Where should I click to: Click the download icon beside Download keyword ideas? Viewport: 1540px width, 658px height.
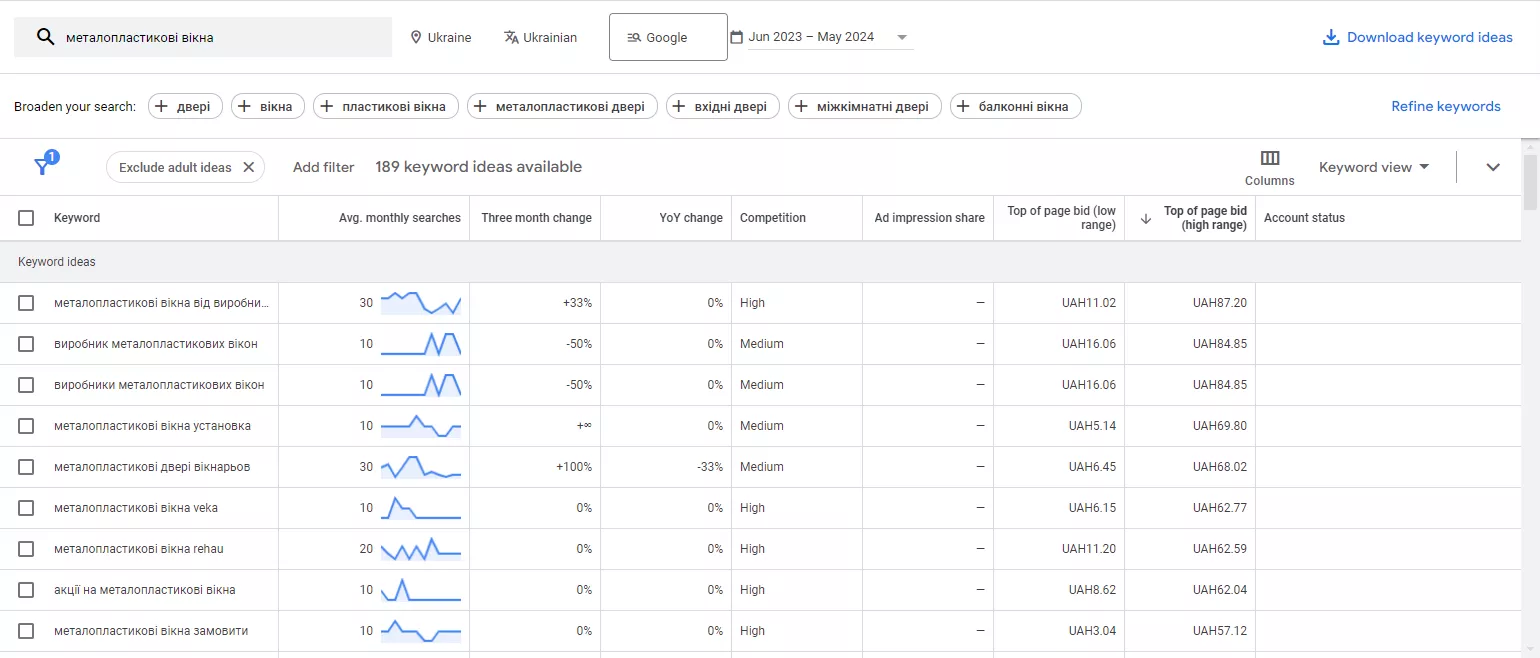click(1331, 37)
